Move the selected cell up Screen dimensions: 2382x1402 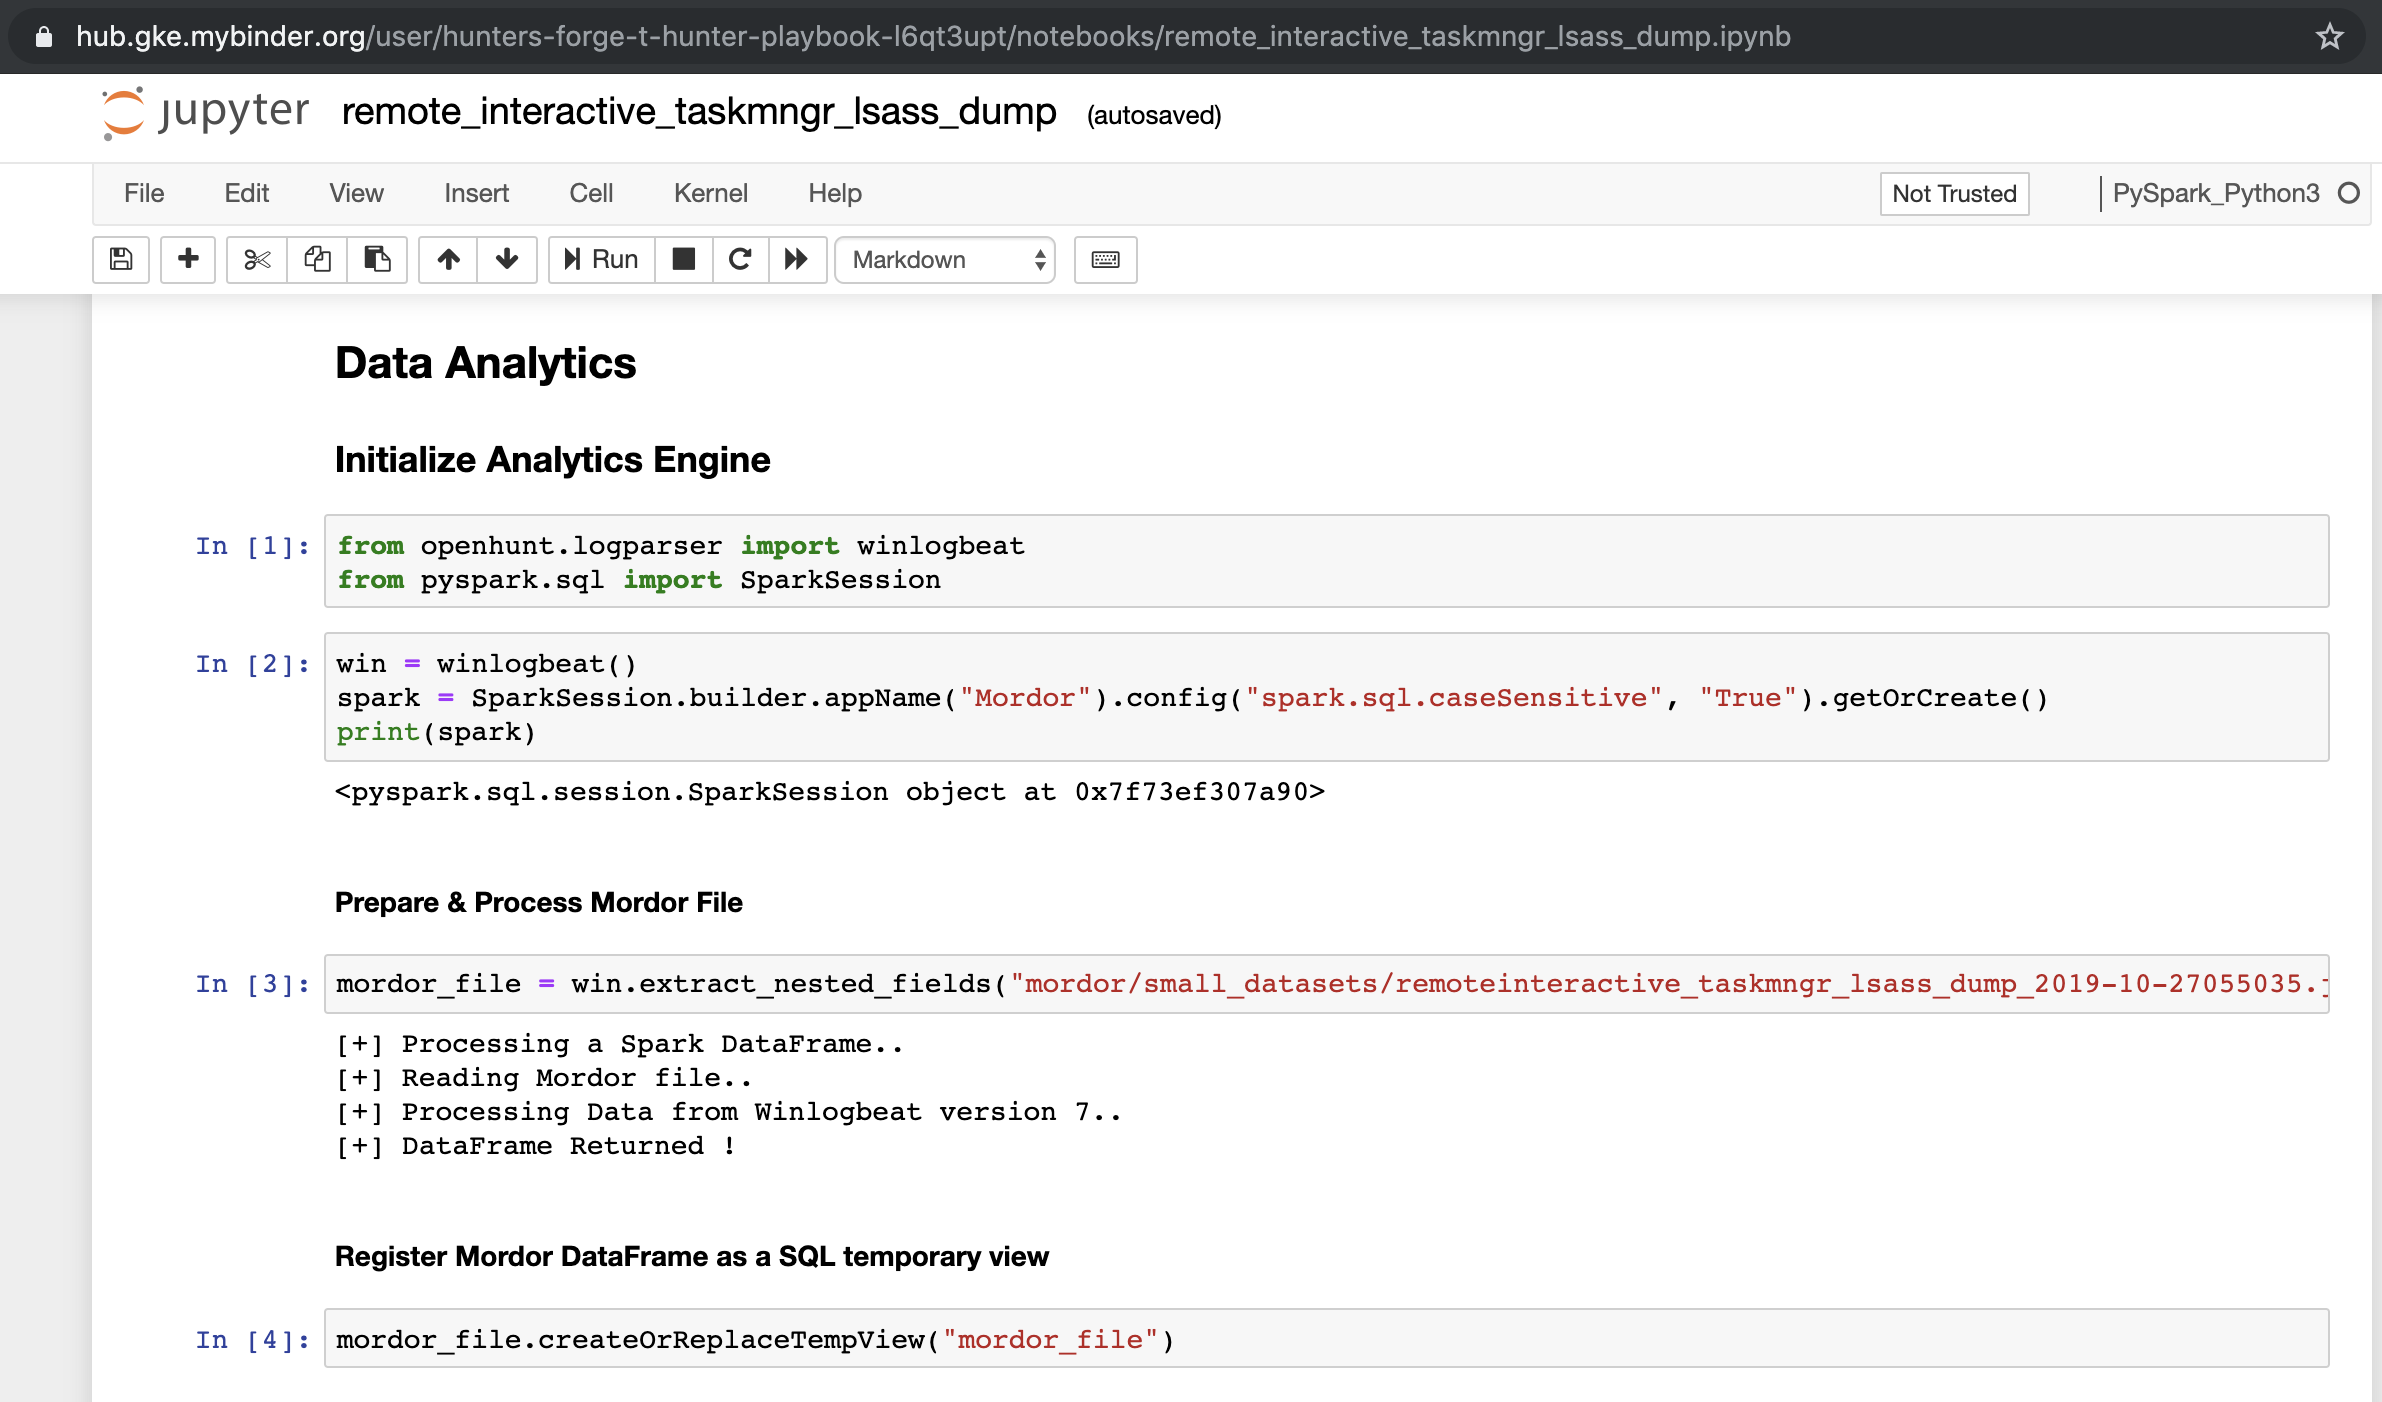click(x=447, y=260)
